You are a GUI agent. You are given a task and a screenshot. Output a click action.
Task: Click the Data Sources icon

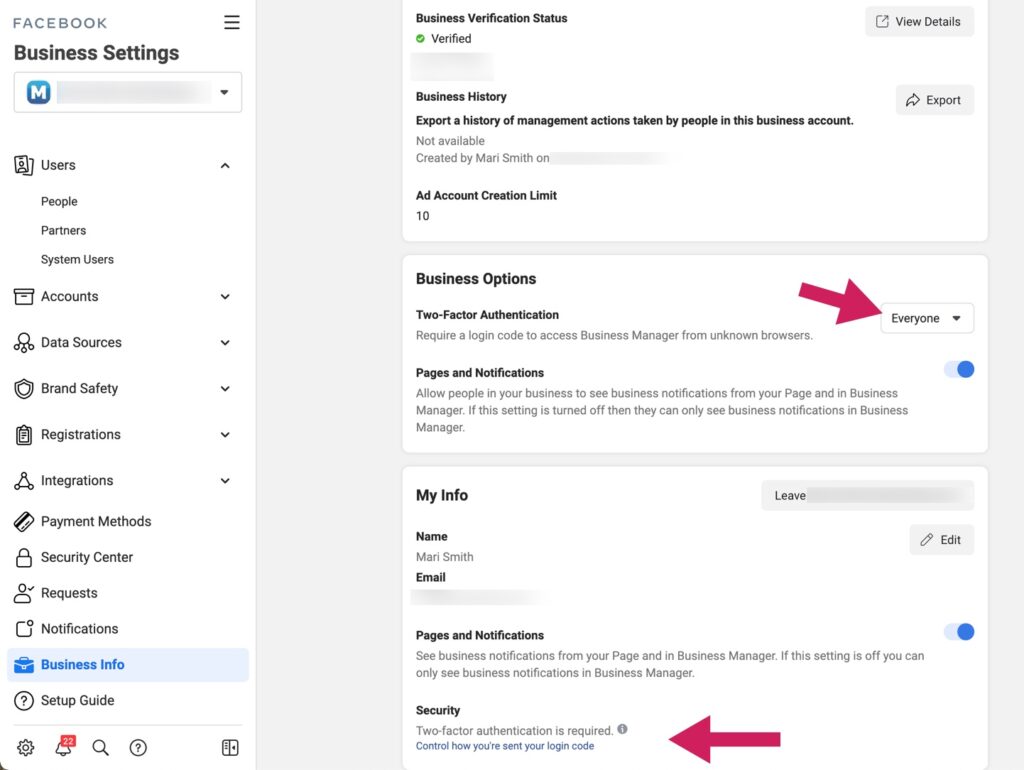pyautogui.click(x=24, y=342)
